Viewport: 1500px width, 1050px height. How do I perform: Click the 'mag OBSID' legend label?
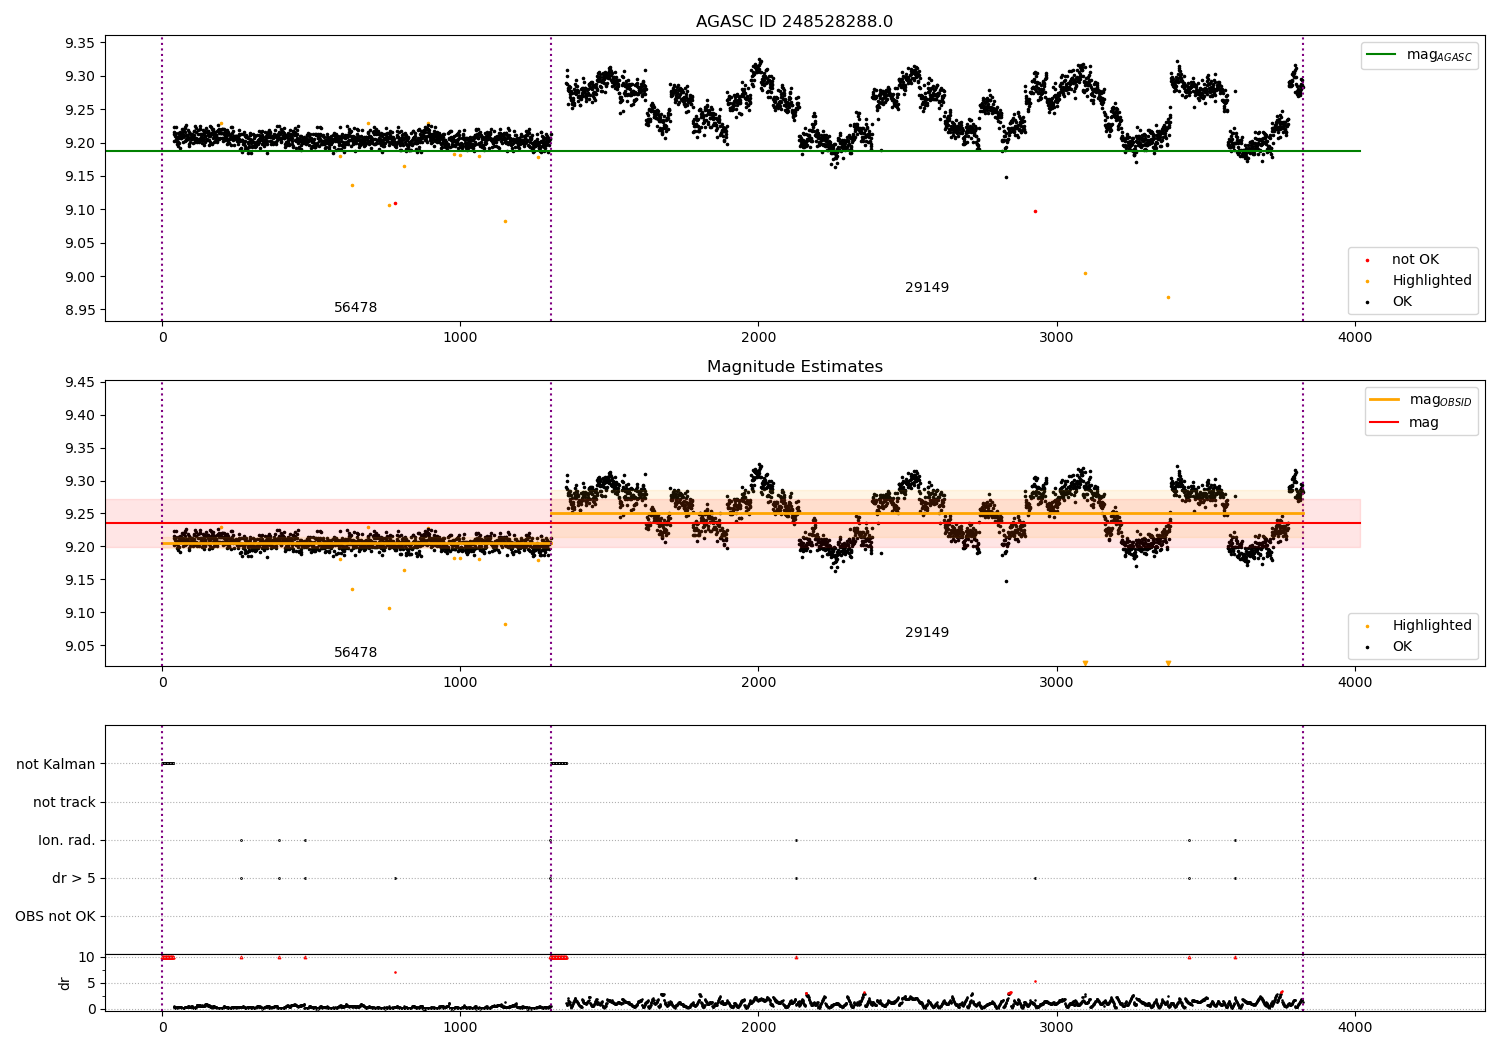pyautogui.click(x=1441, y=401)
